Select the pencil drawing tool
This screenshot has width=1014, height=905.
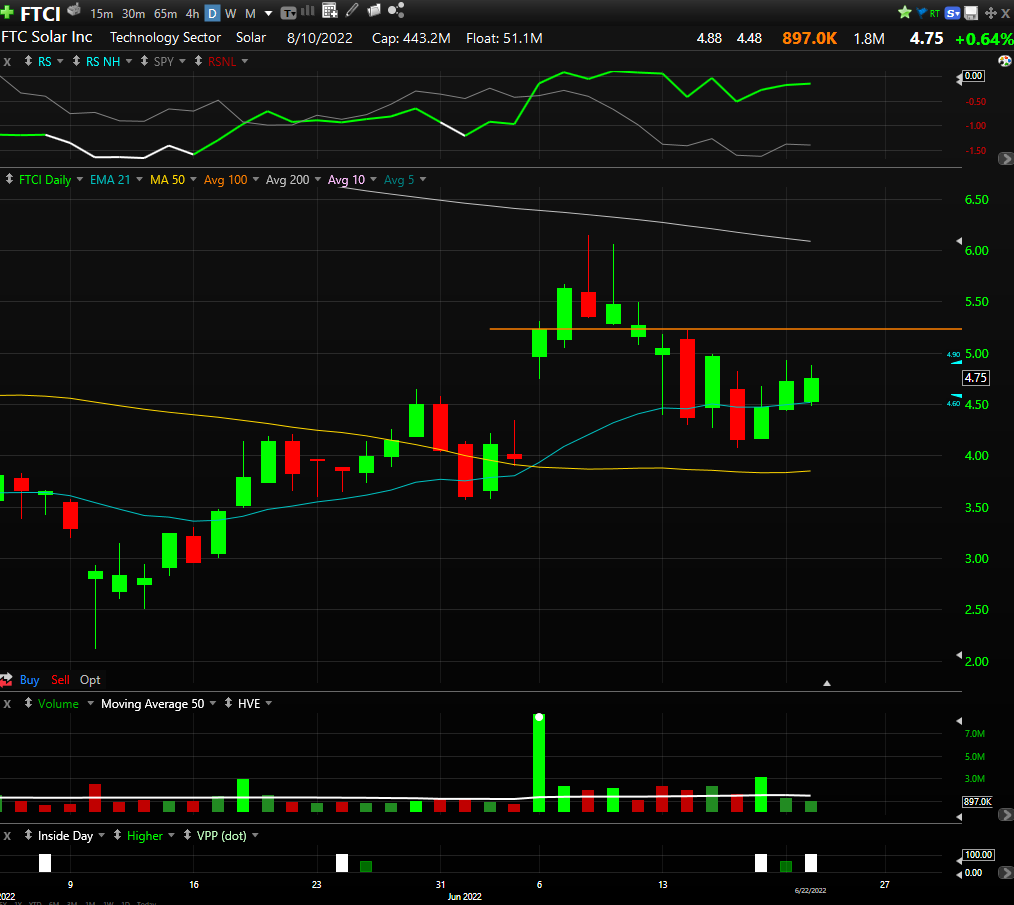click(x=352, y=10)
